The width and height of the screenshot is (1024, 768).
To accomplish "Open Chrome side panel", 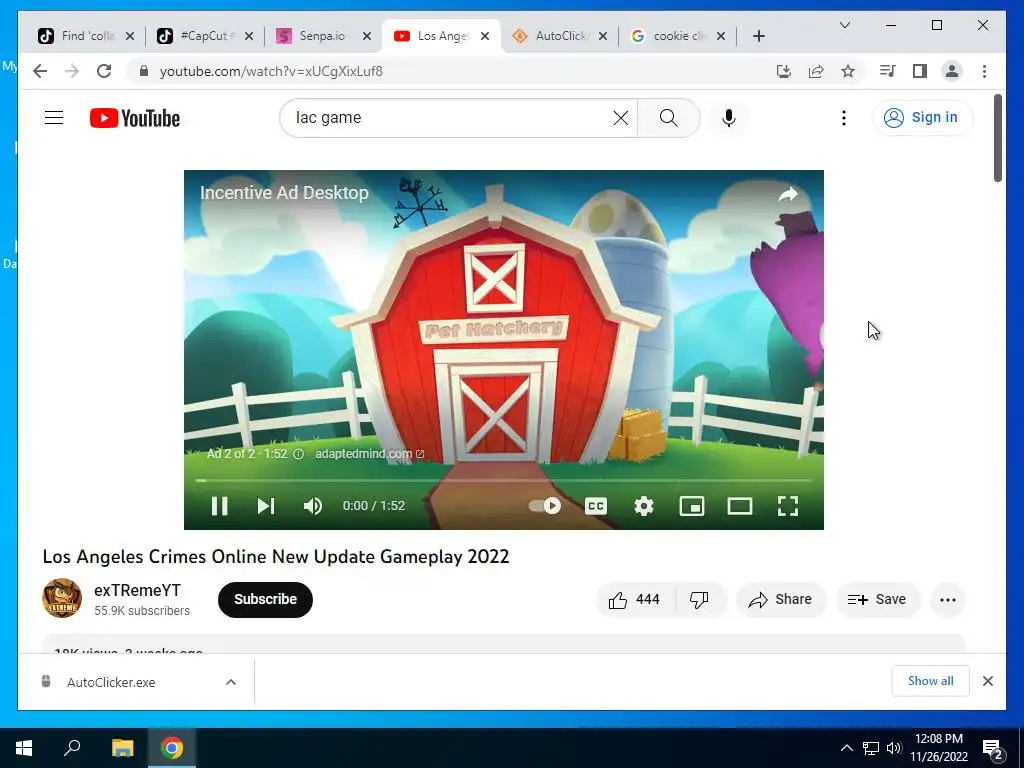I will (920, 71).
